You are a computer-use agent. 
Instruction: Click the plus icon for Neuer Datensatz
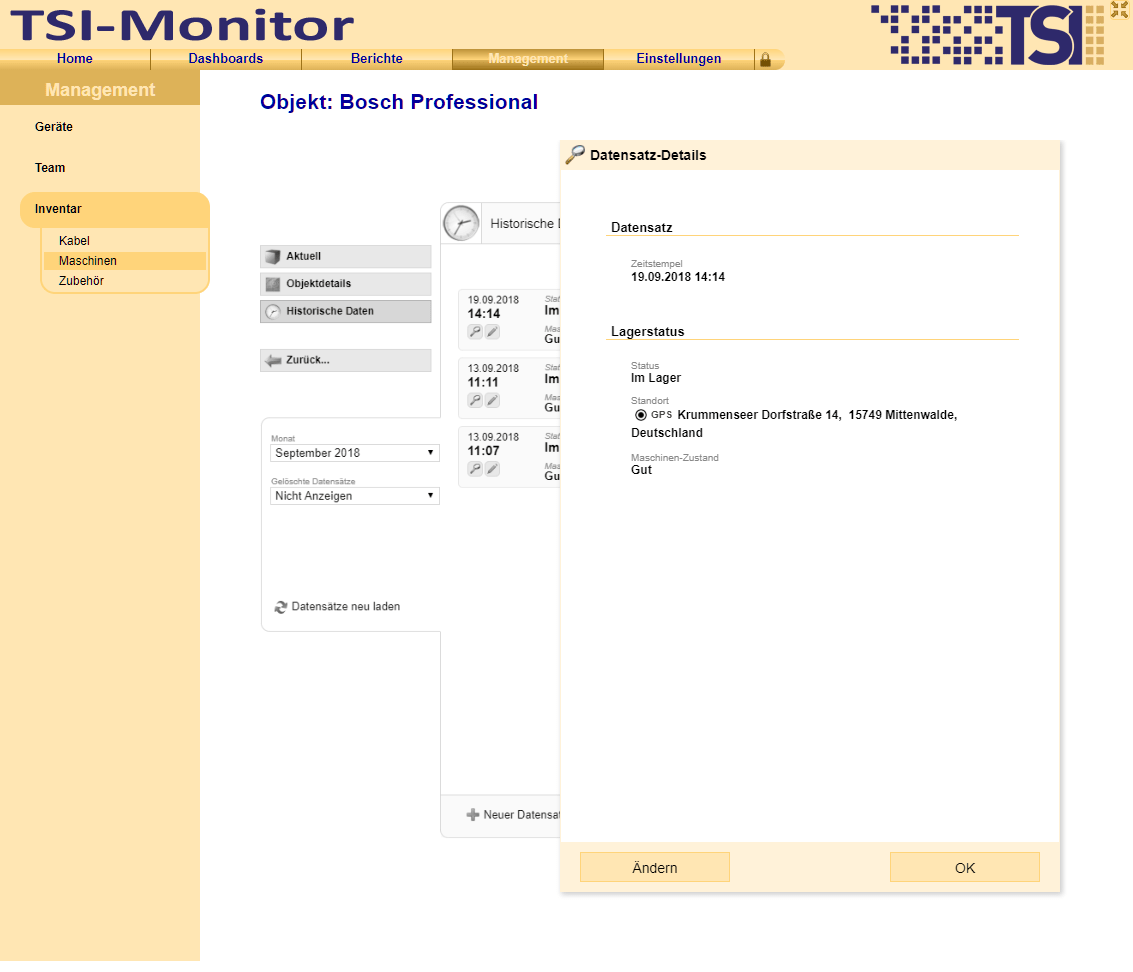click(x=473, y=815)
